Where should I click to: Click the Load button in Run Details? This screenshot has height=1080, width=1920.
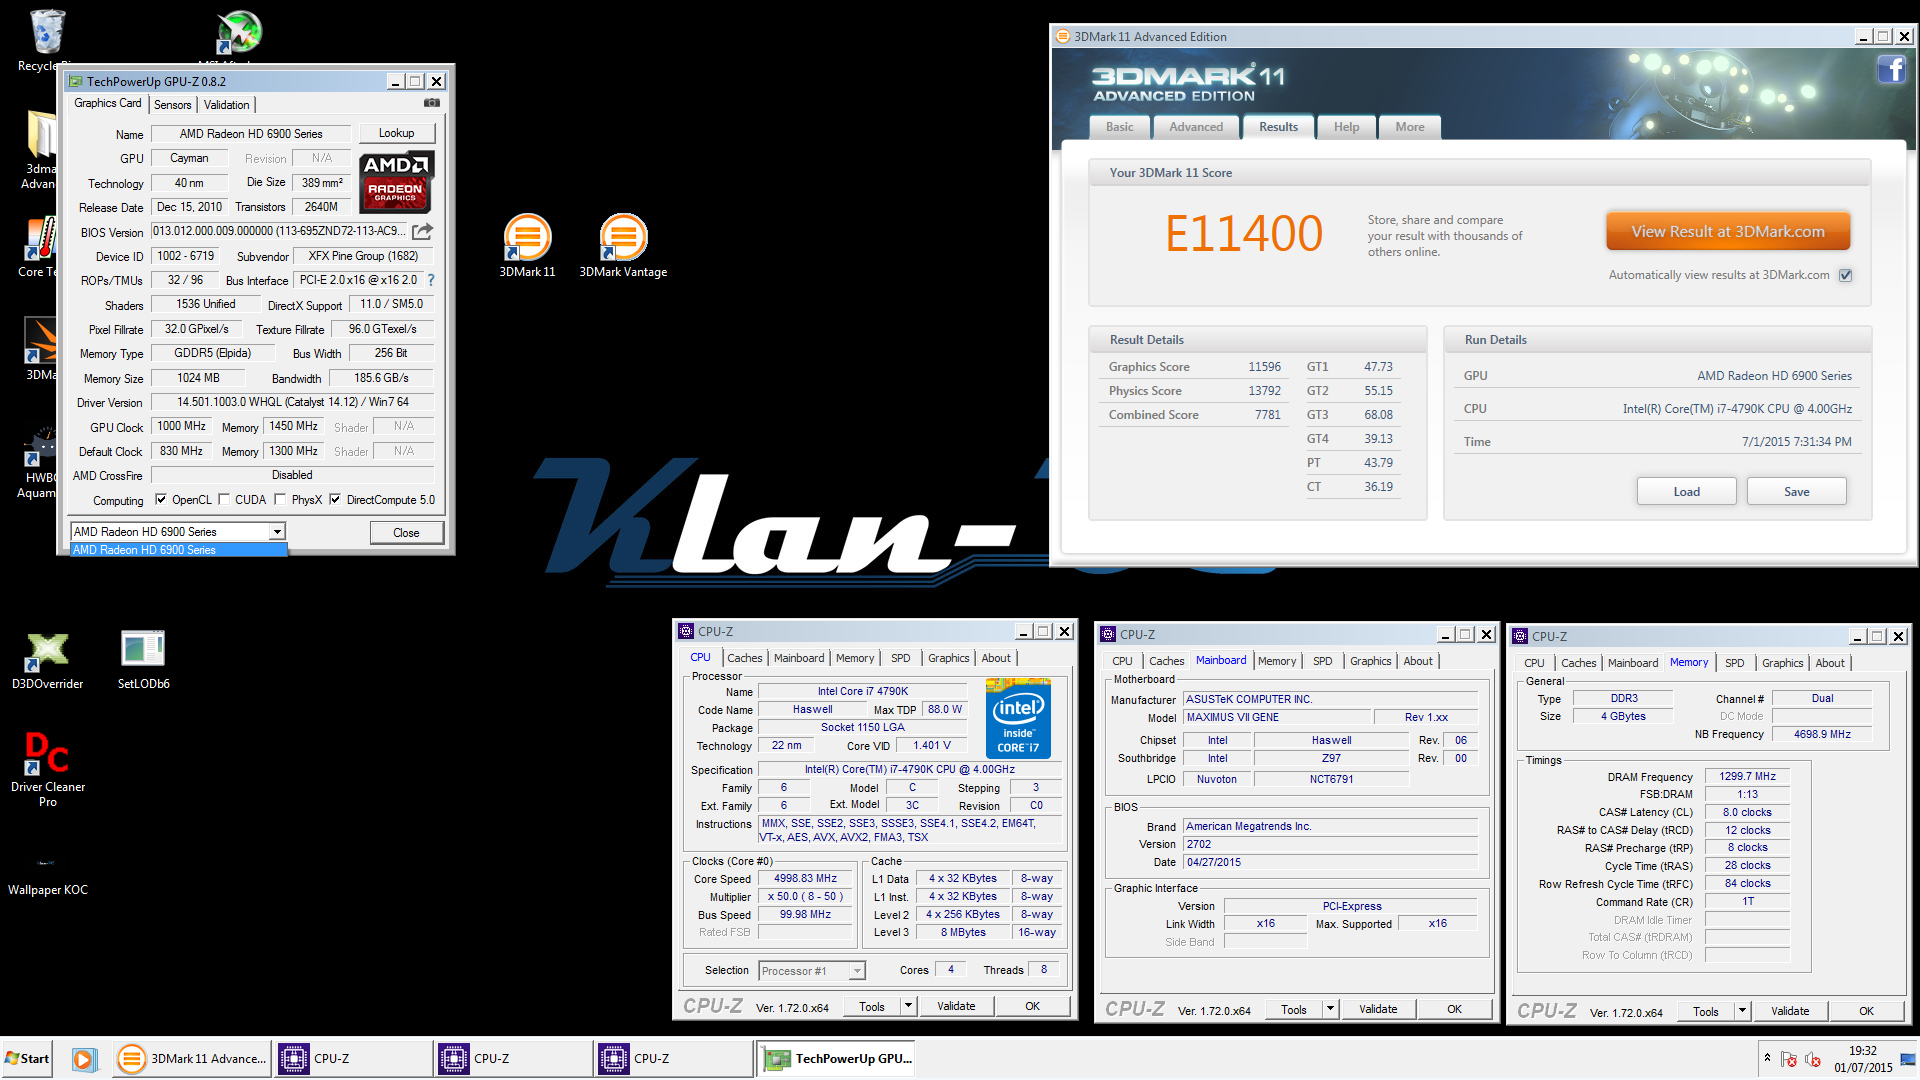point(1686,492)
